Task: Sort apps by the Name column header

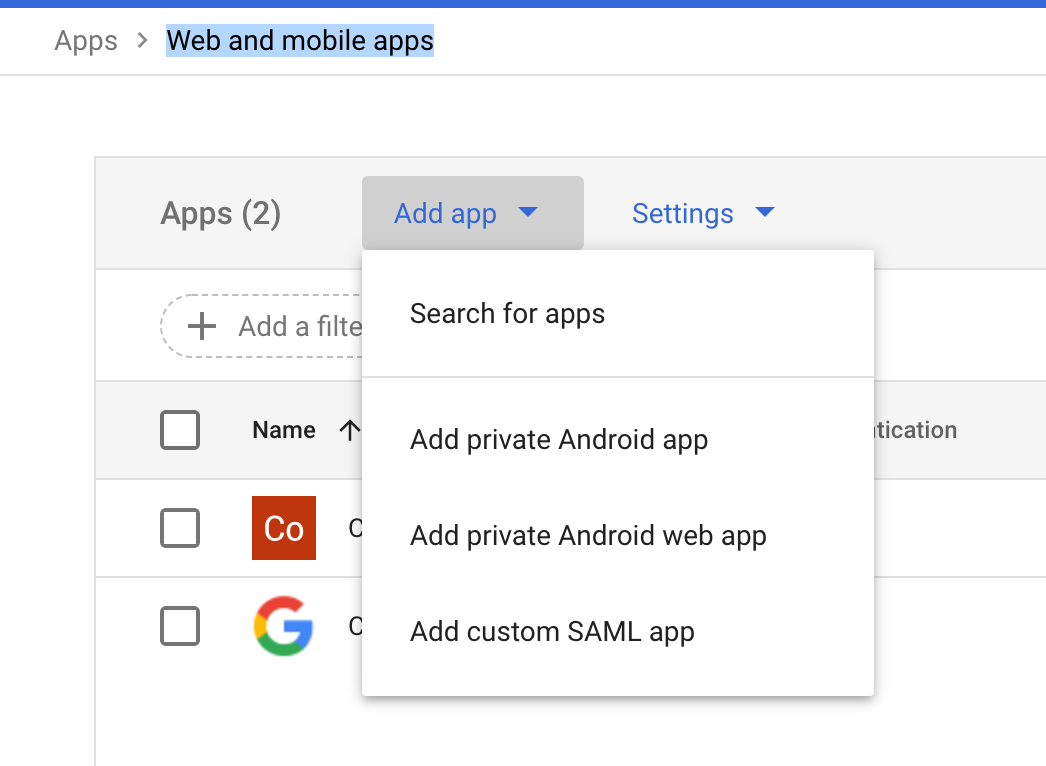Action: click(283, 430)
